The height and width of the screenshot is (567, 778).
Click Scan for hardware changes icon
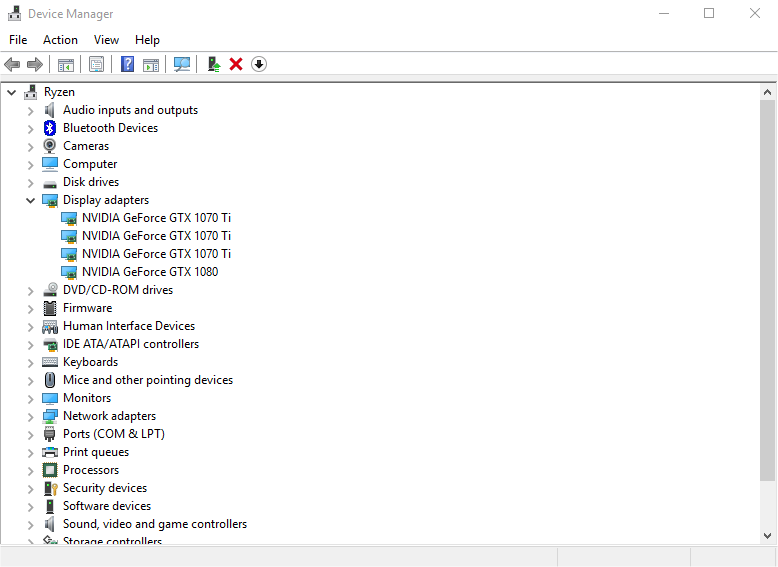click(x=182, y=64)
